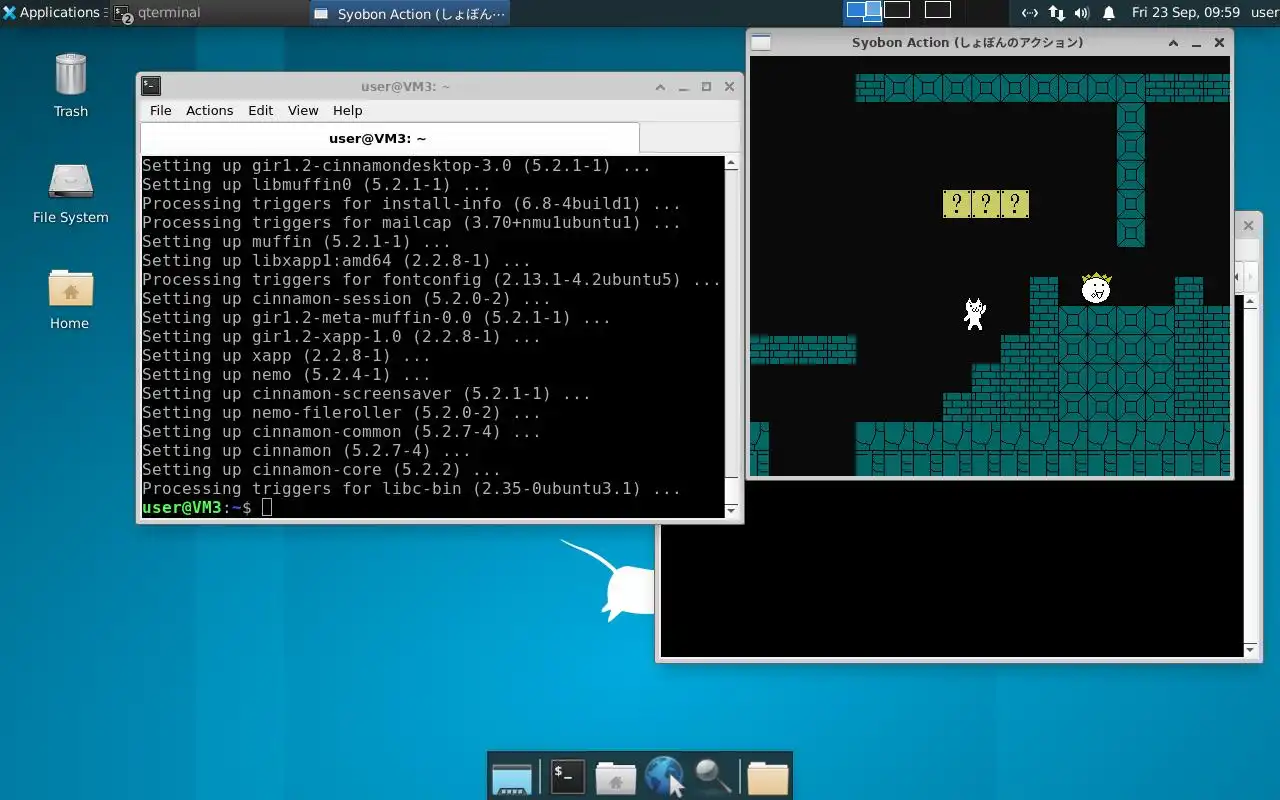The image size is (1280, 800).
Task: Open the Edit menu in qterminal
Action: coord(260,110)
